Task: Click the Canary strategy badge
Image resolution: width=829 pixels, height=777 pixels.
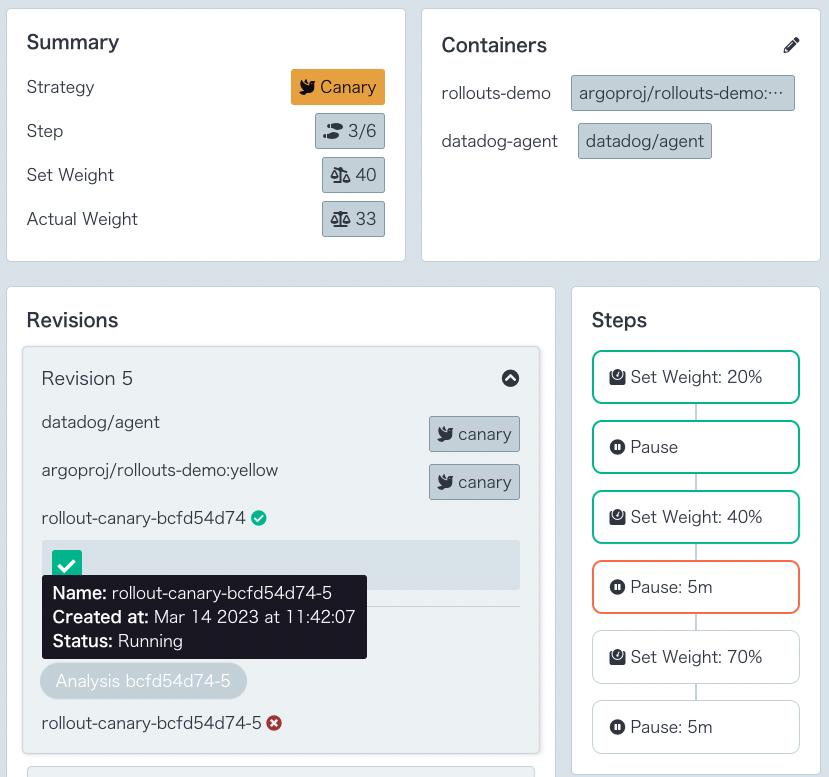Action: [338, 87]
